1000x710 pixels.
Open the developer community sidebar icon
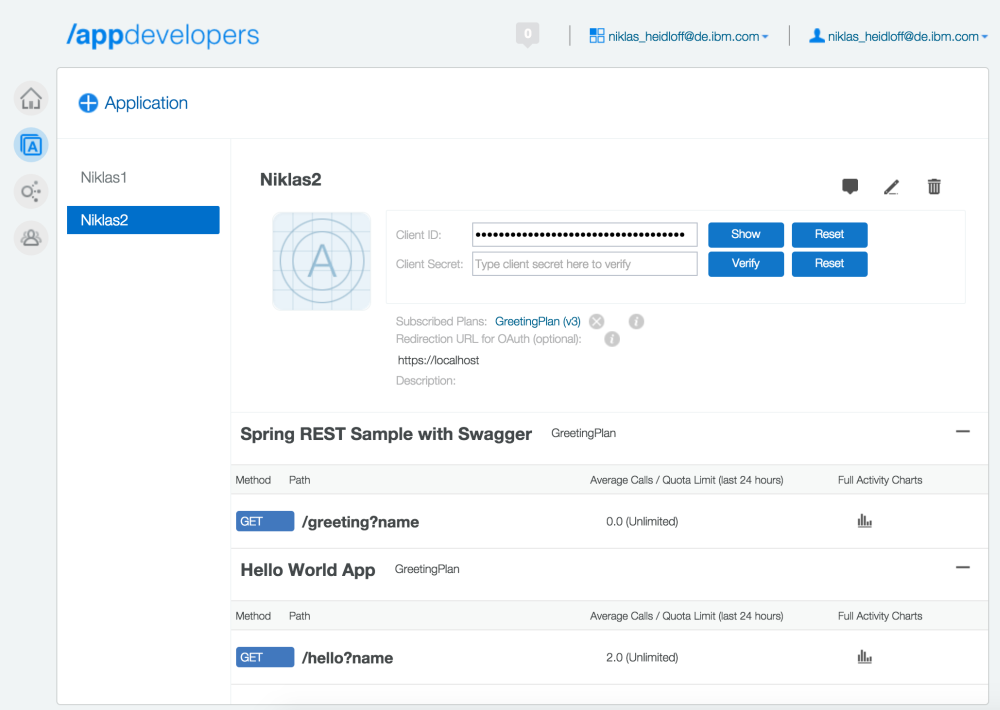(x=31, y=237)
